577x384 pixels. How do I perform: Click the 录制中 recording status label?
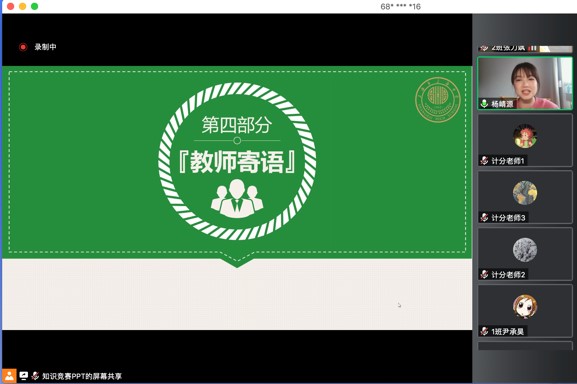pos(45,47)
